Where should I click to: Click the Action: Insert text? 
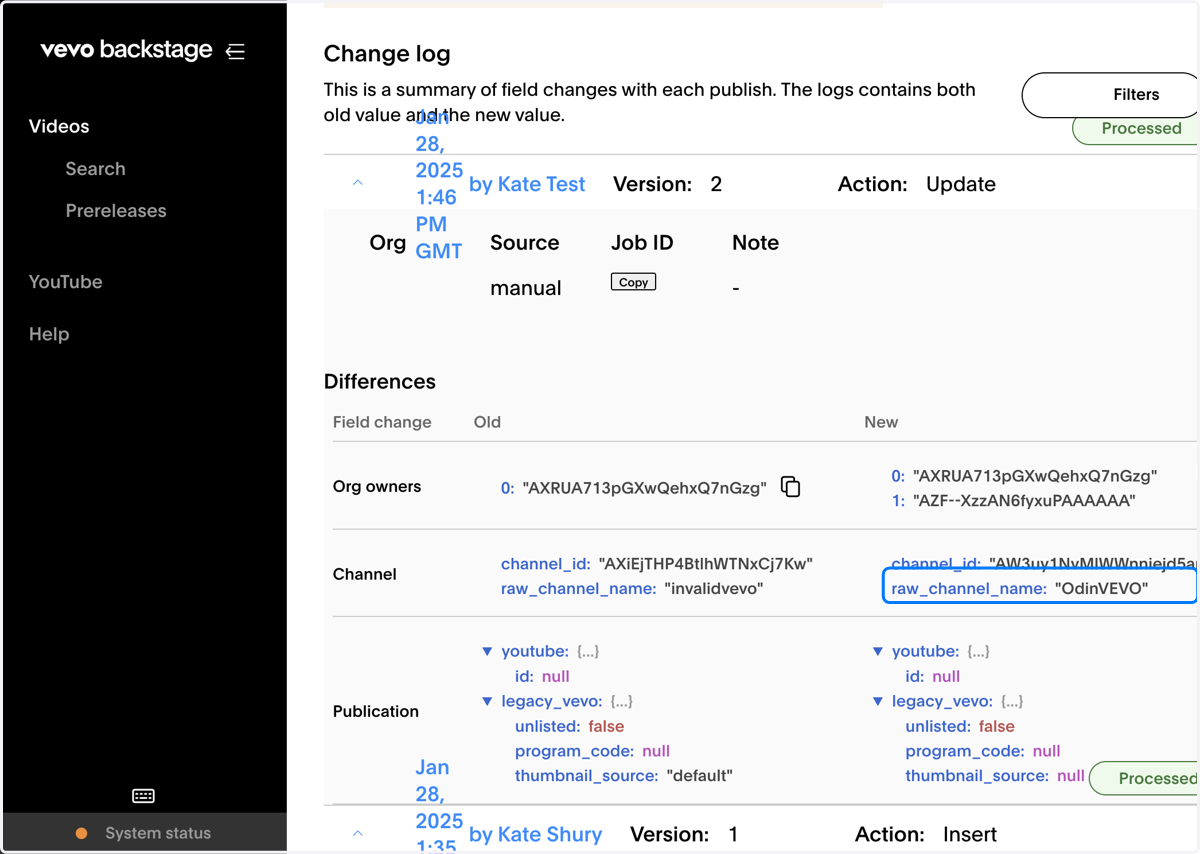(926, 834)
